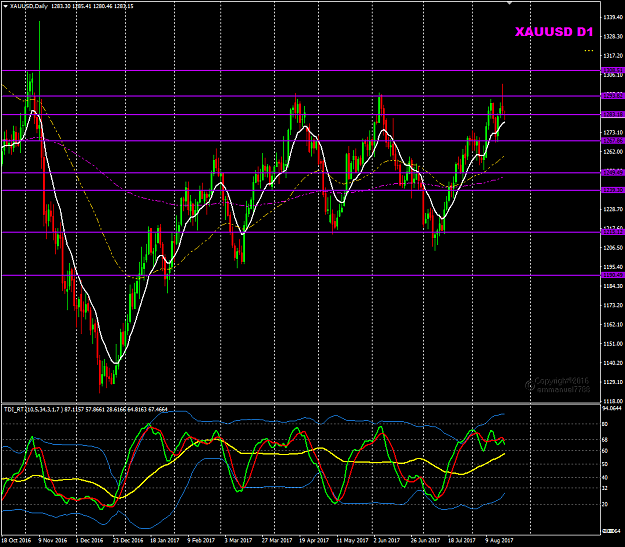625x547 pixels.
Task: Click the 1195.40 price scale value
Action: pos(613,267)
